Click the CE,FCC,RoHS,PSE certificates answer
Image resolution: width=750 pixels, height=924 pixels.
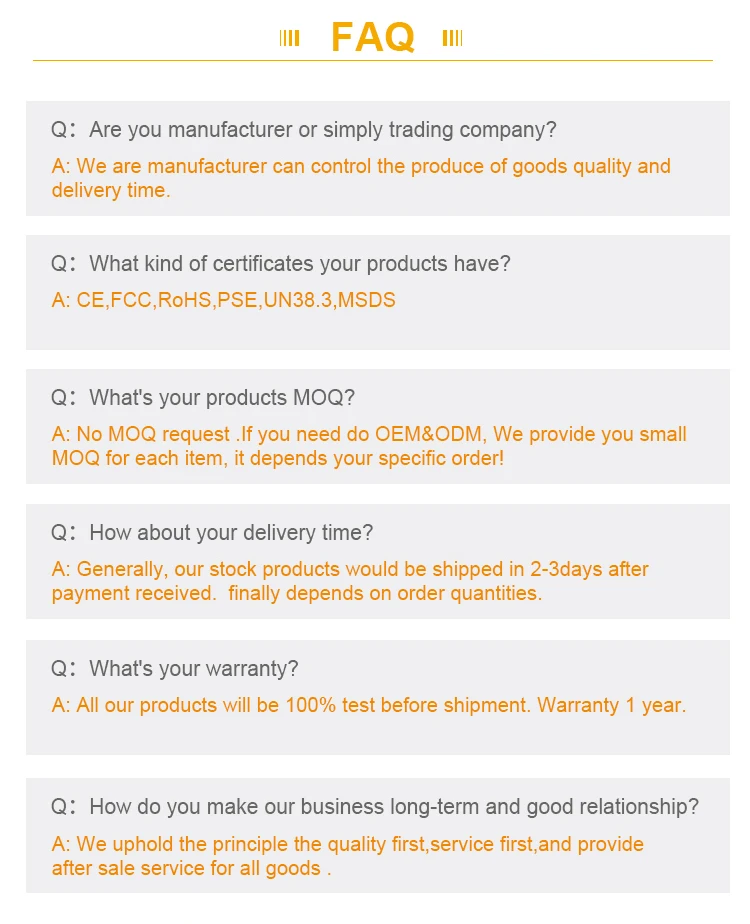[x=223, y=300]
